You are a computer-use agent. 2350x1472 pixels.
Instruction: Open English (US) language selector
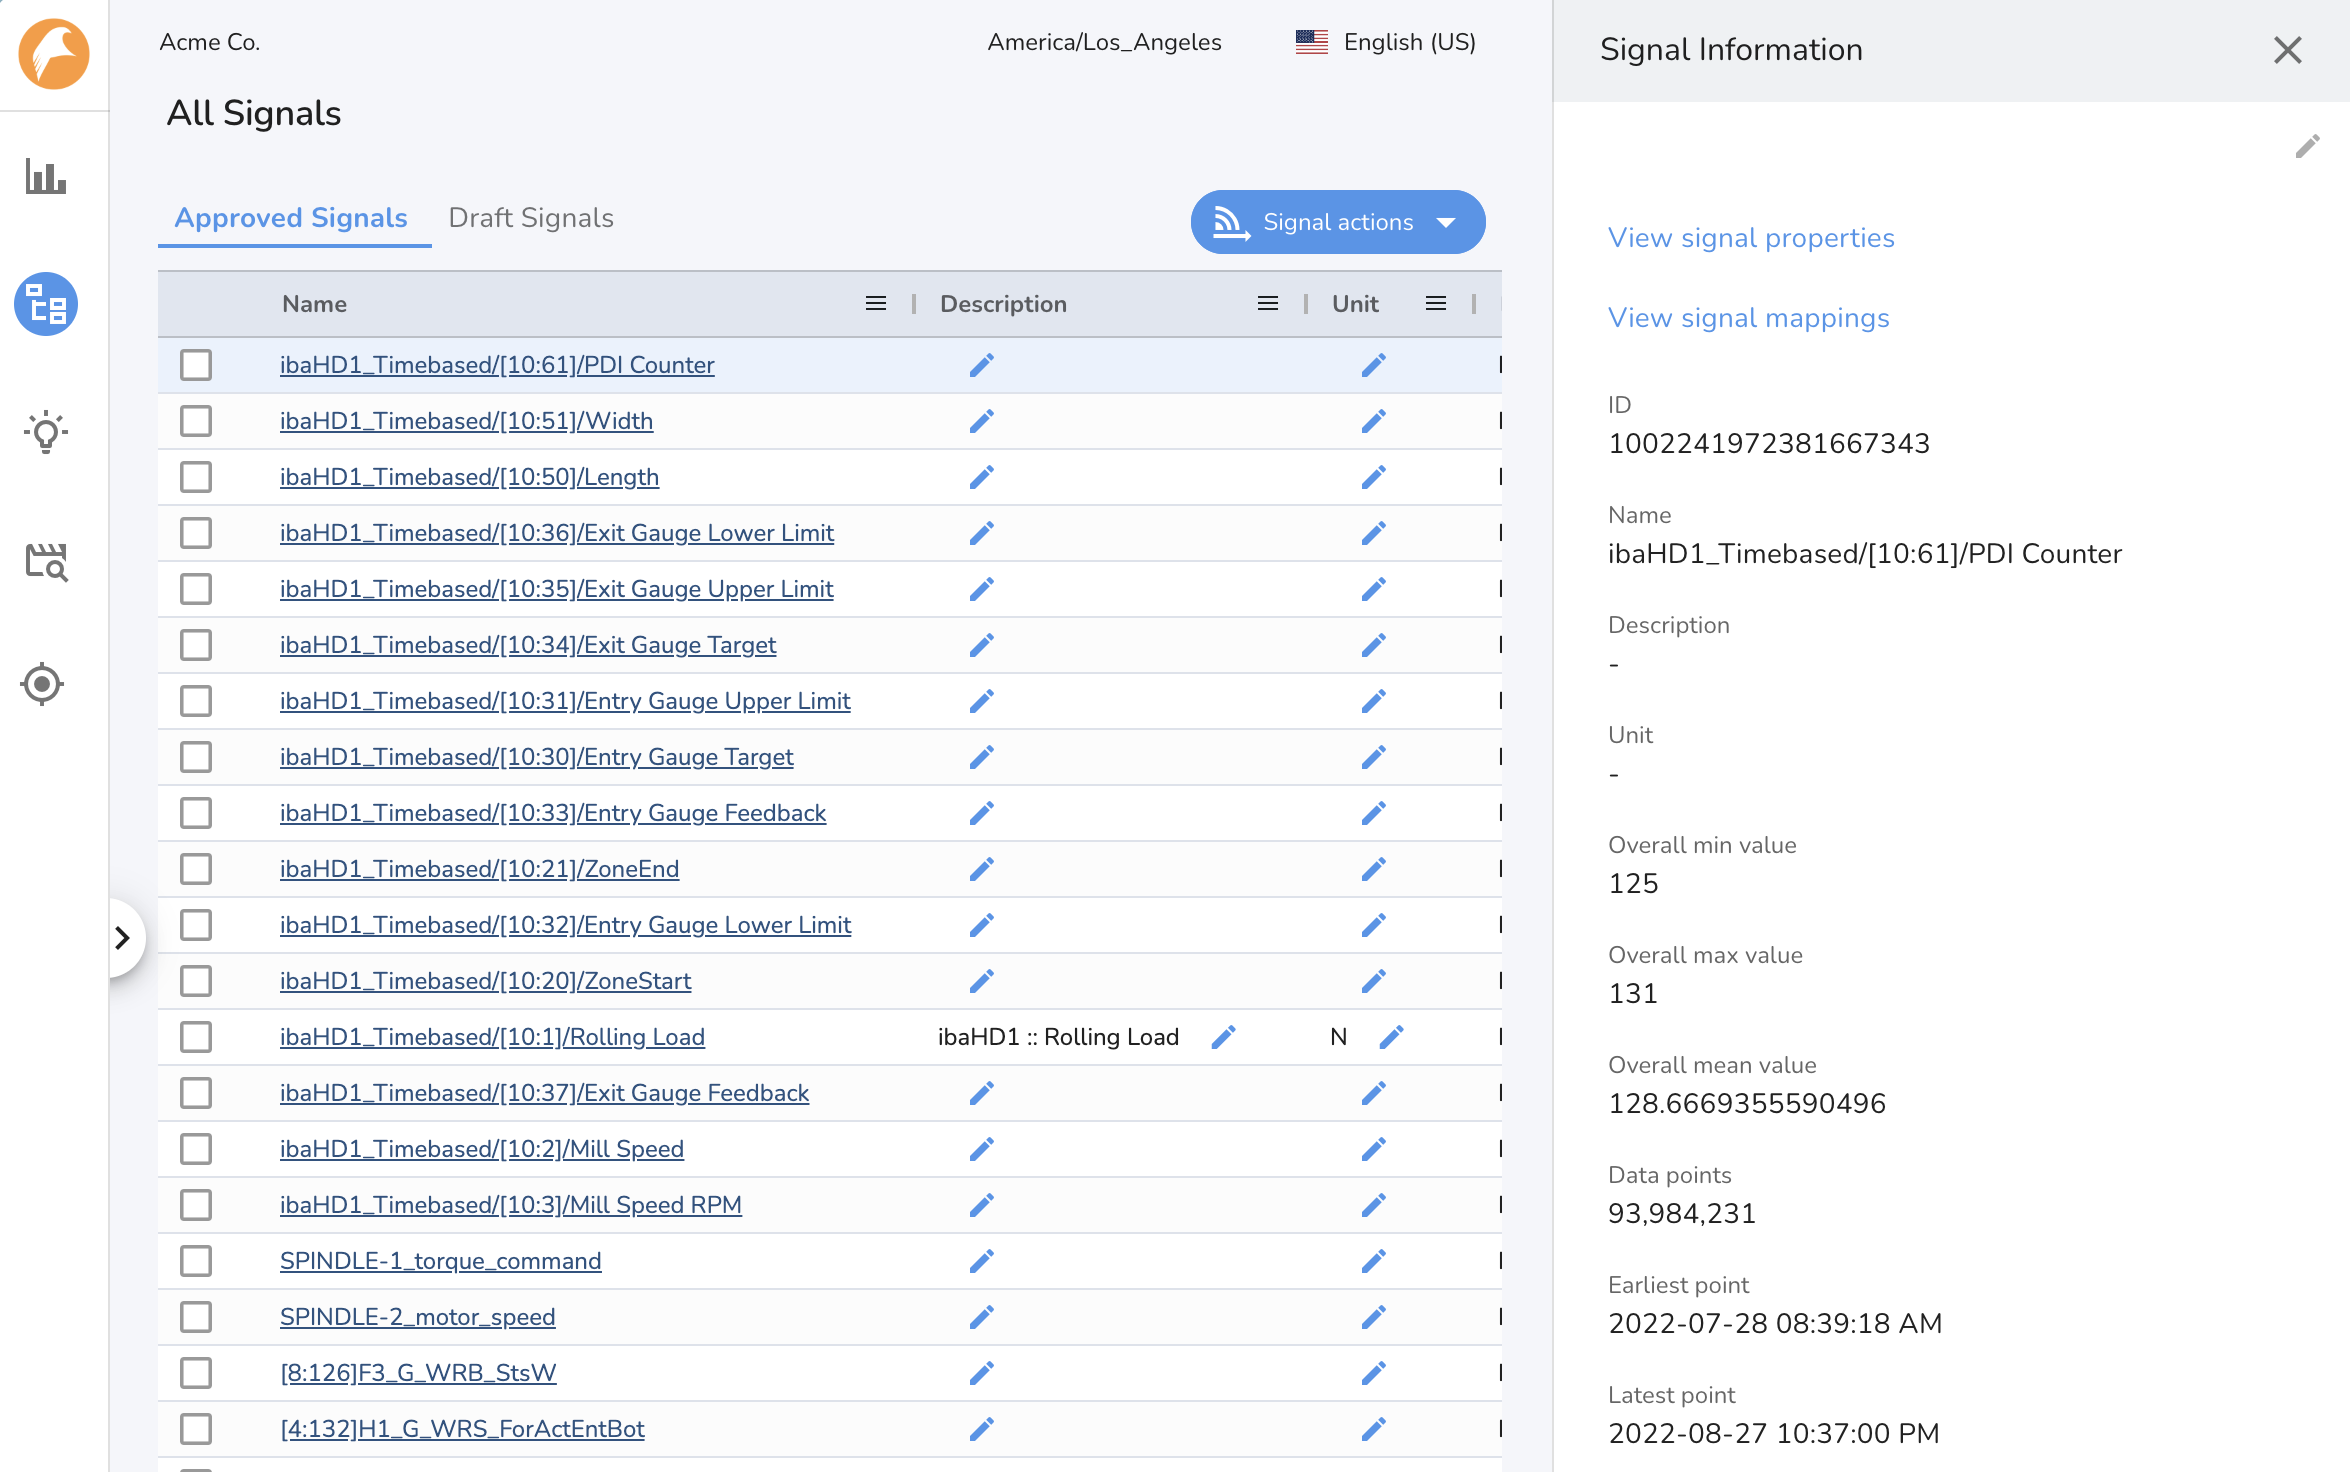1386,42
